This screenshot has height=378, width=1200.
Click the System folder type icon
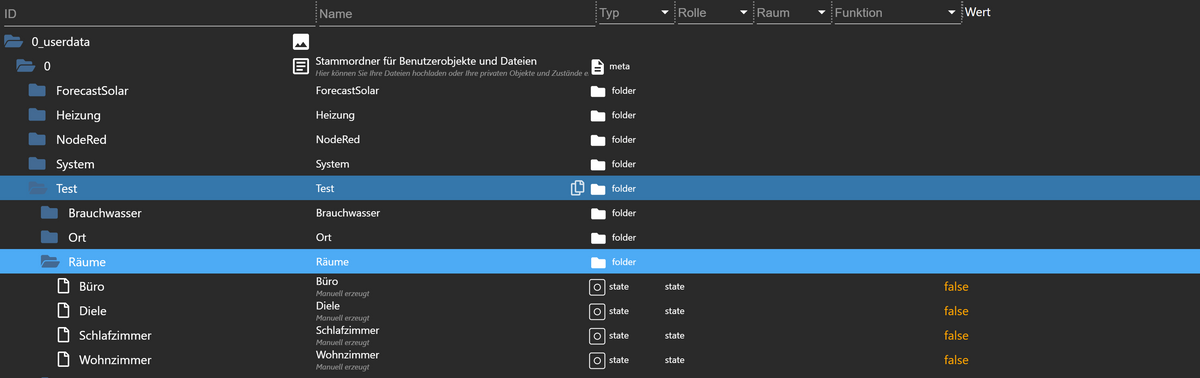coord(598,164)
